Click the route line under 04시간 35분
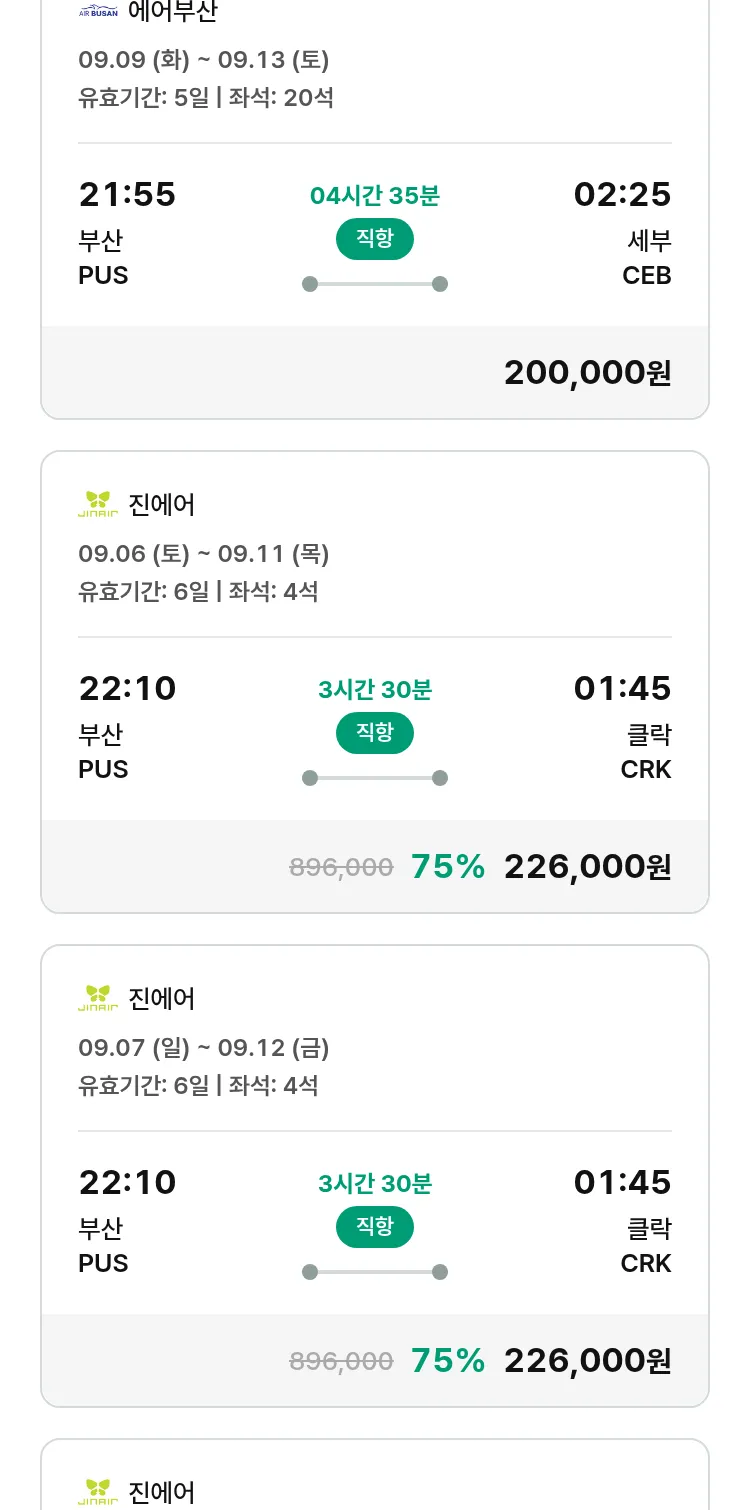 [x=375, y=284]
